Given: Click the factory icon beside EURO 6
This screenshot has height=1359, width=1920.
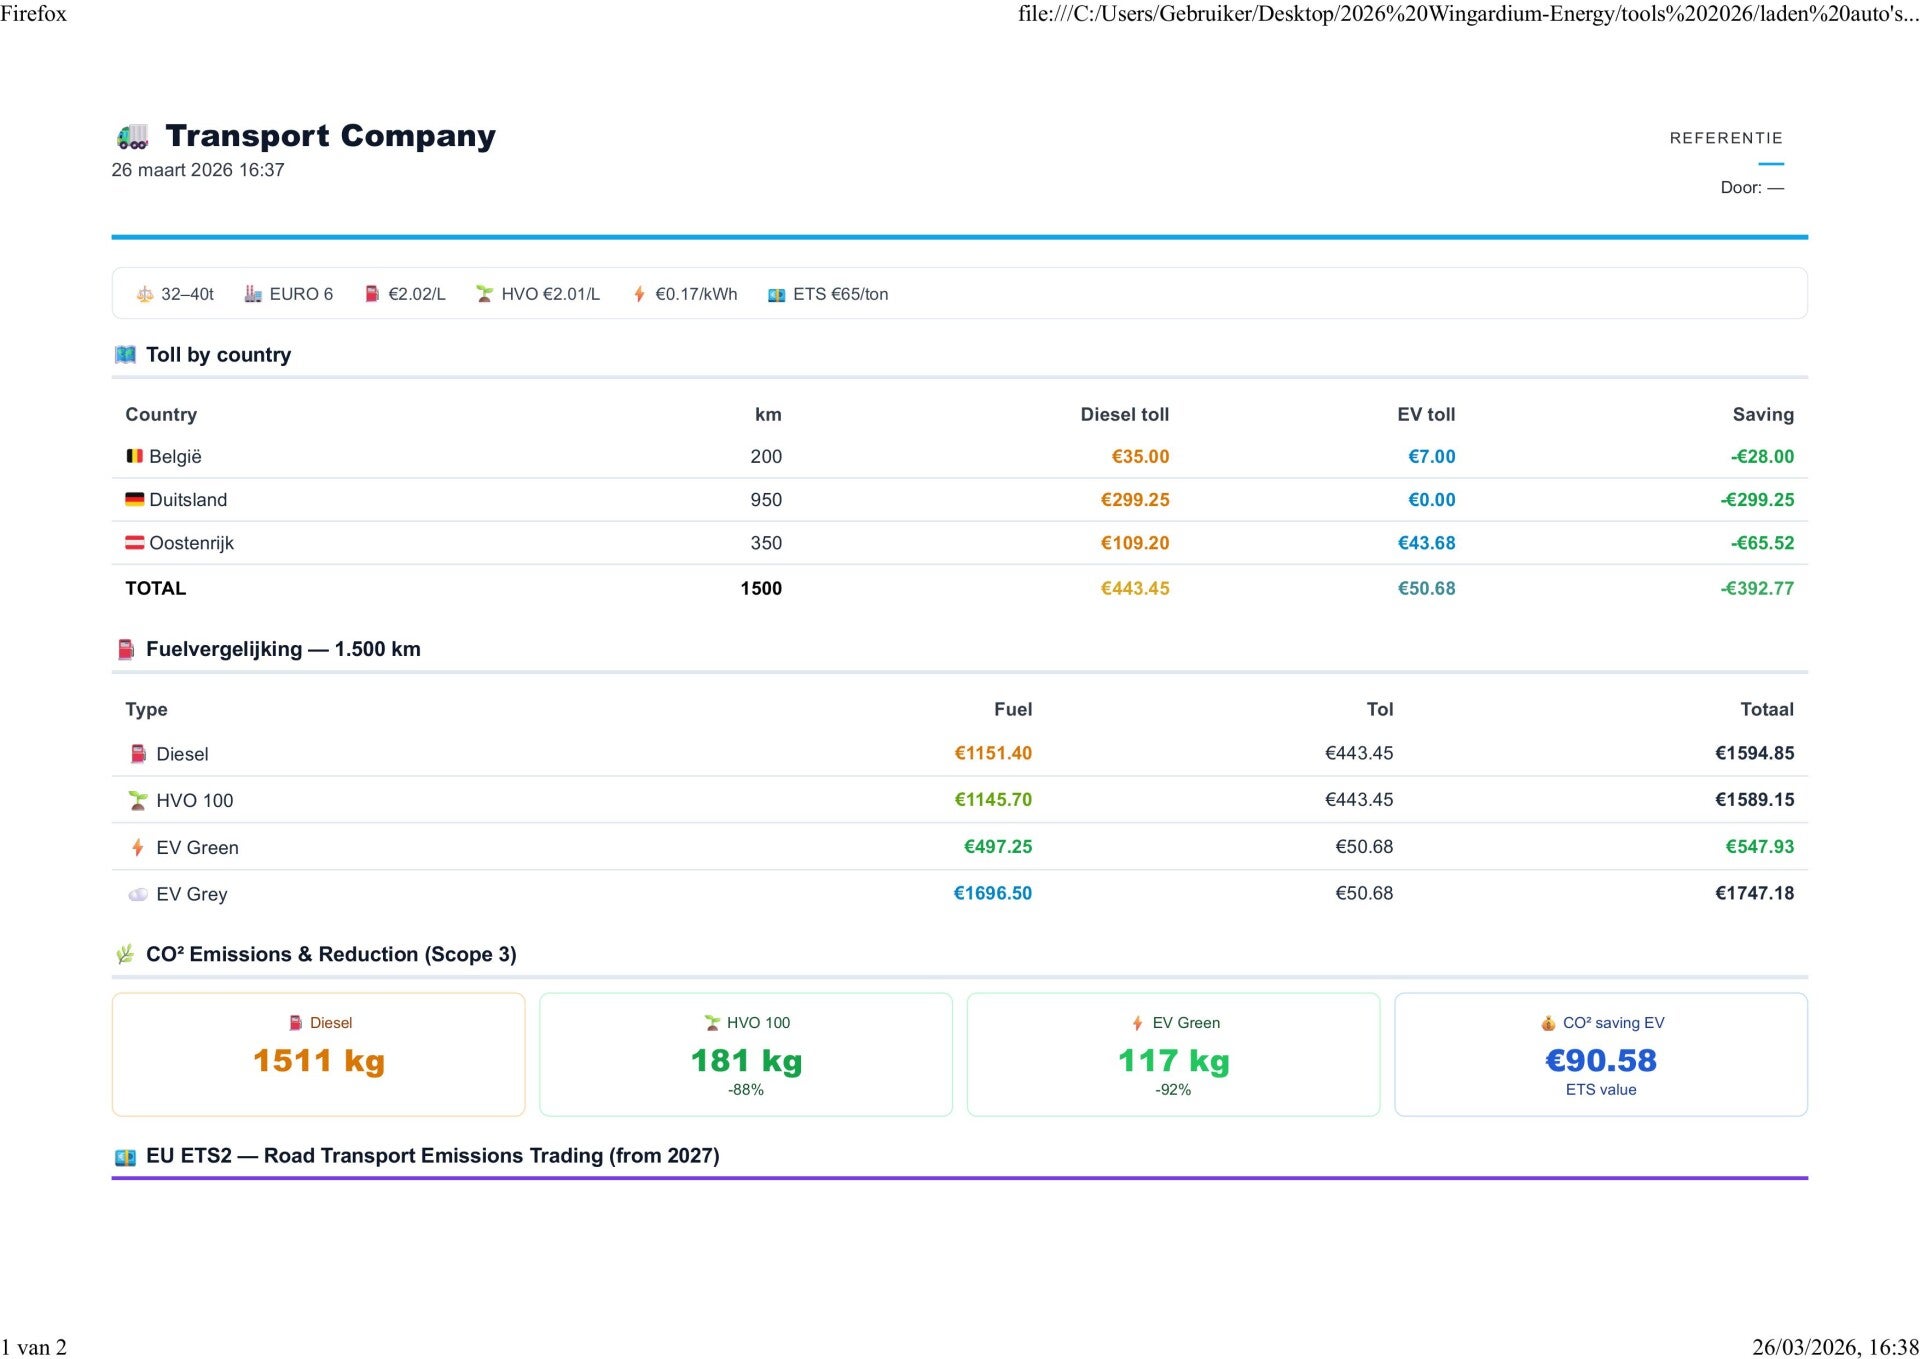Looking at the screenshot, I should (253, 294).
